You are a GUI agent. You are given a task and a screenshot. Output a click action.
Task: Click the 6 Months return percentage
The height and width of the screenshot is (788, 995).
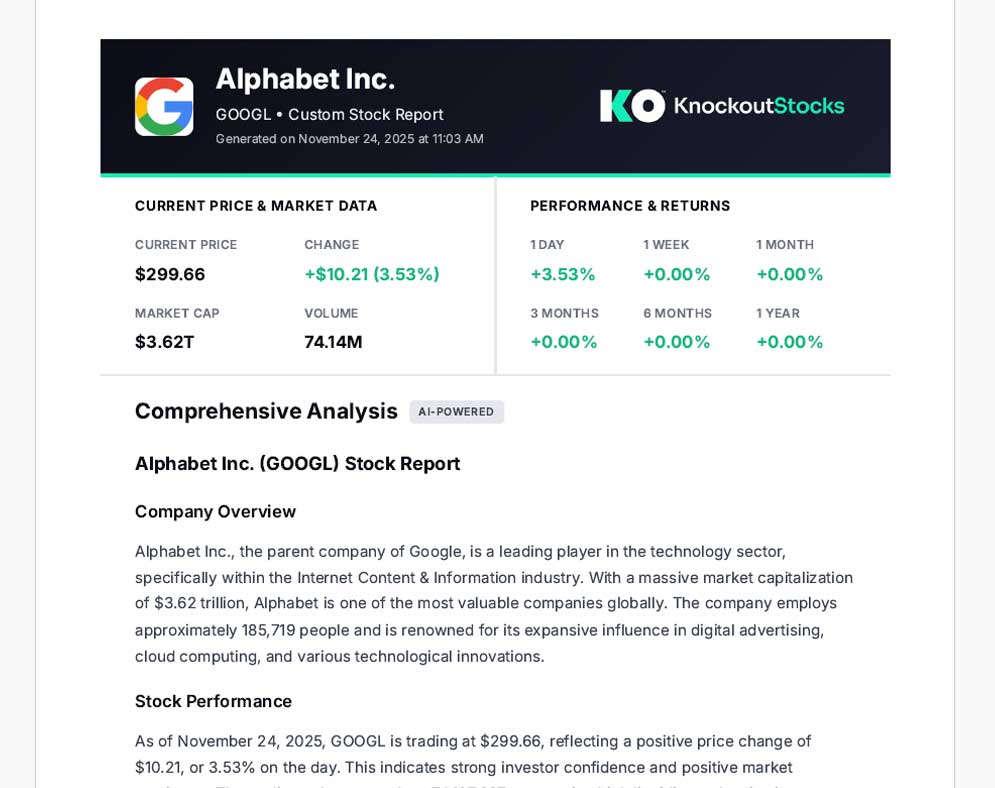[x=676, y=342]
